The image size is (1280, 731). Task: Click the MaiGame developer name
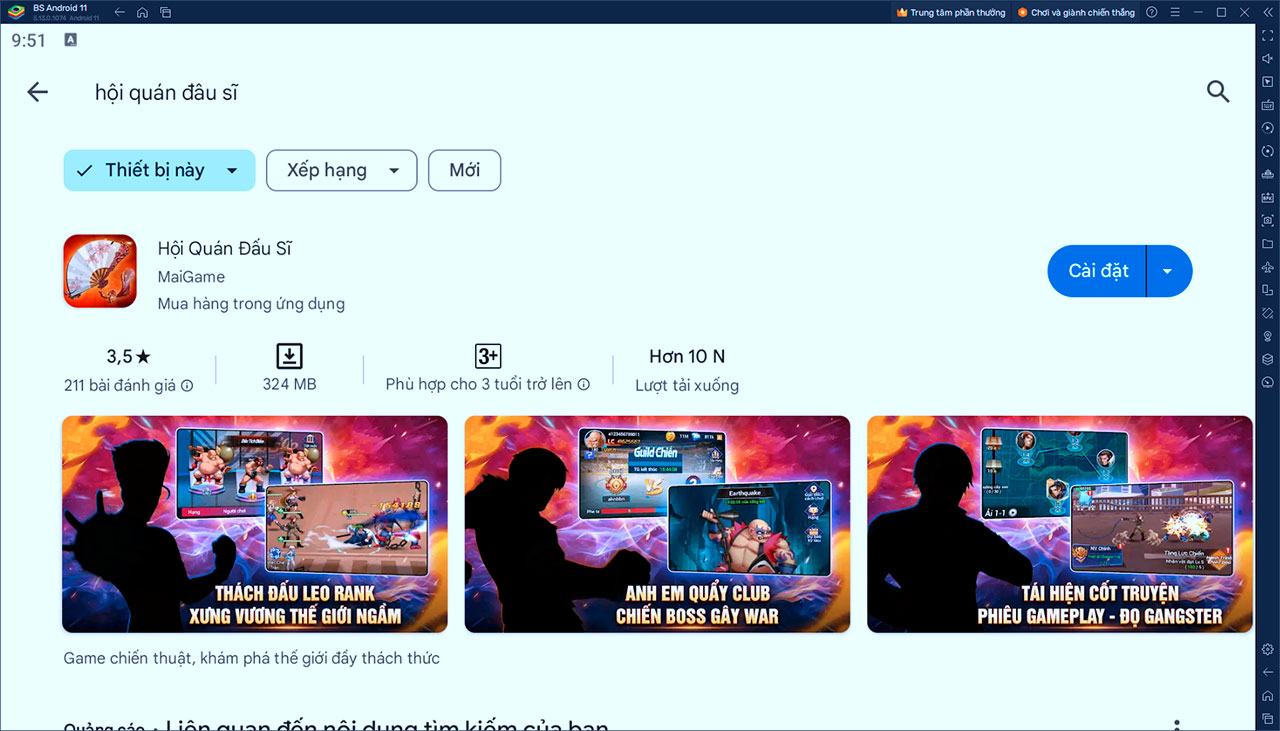pyautogui.click(x=191, y=277)
